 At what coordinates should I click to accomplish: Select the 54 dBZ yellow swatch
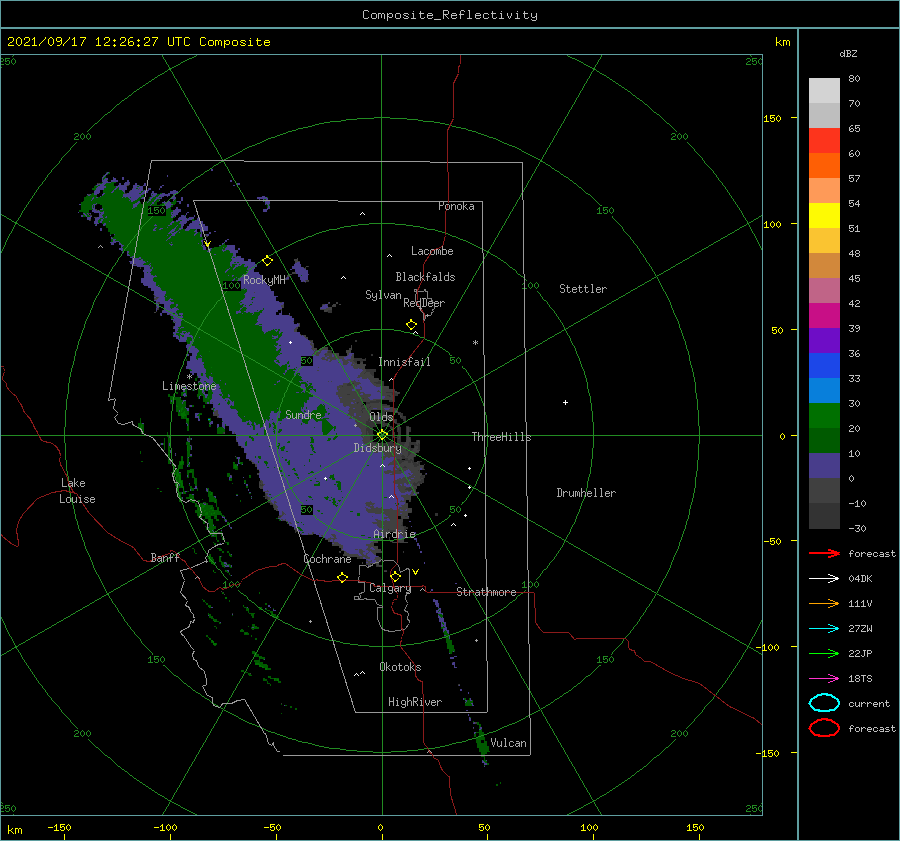(x=824, y=216)
